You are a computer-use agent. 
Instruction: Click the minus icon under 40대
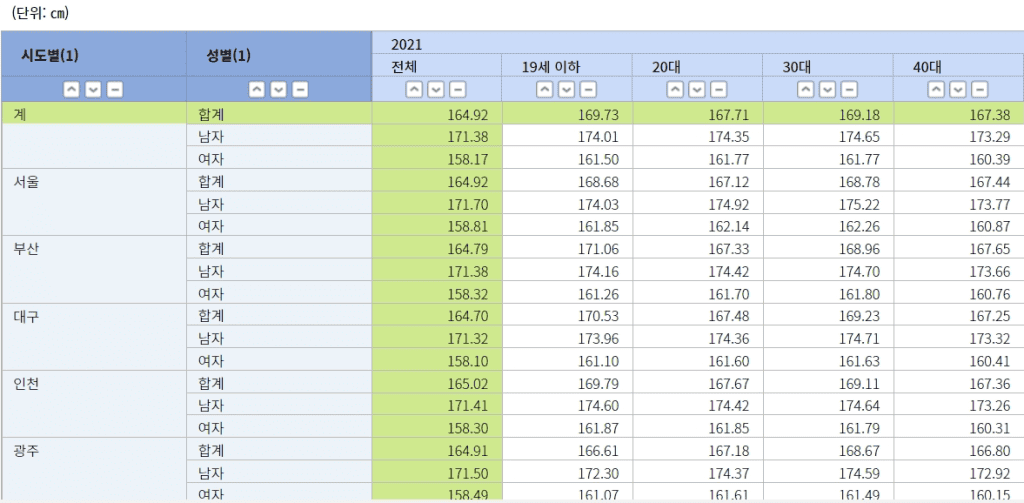(x=979, y=90)
